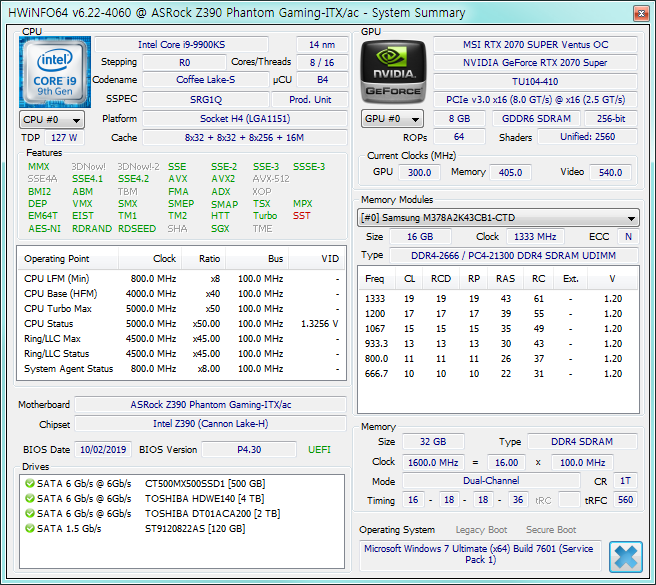Click the PCIe v3.0 x16 interface field
This screenshot has width=656, height=585.
pos(536,100)
